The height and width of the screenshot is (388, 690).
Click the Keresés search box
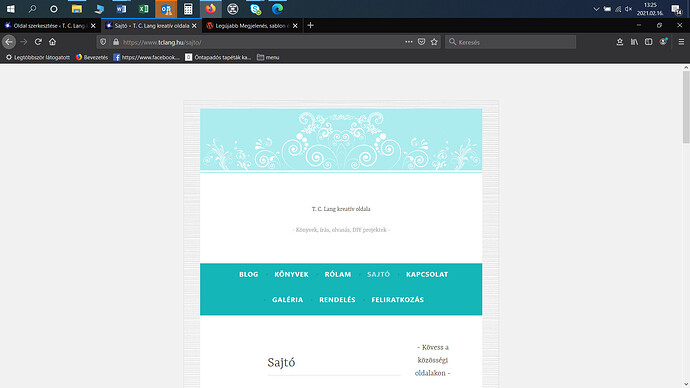pos(510,42)
